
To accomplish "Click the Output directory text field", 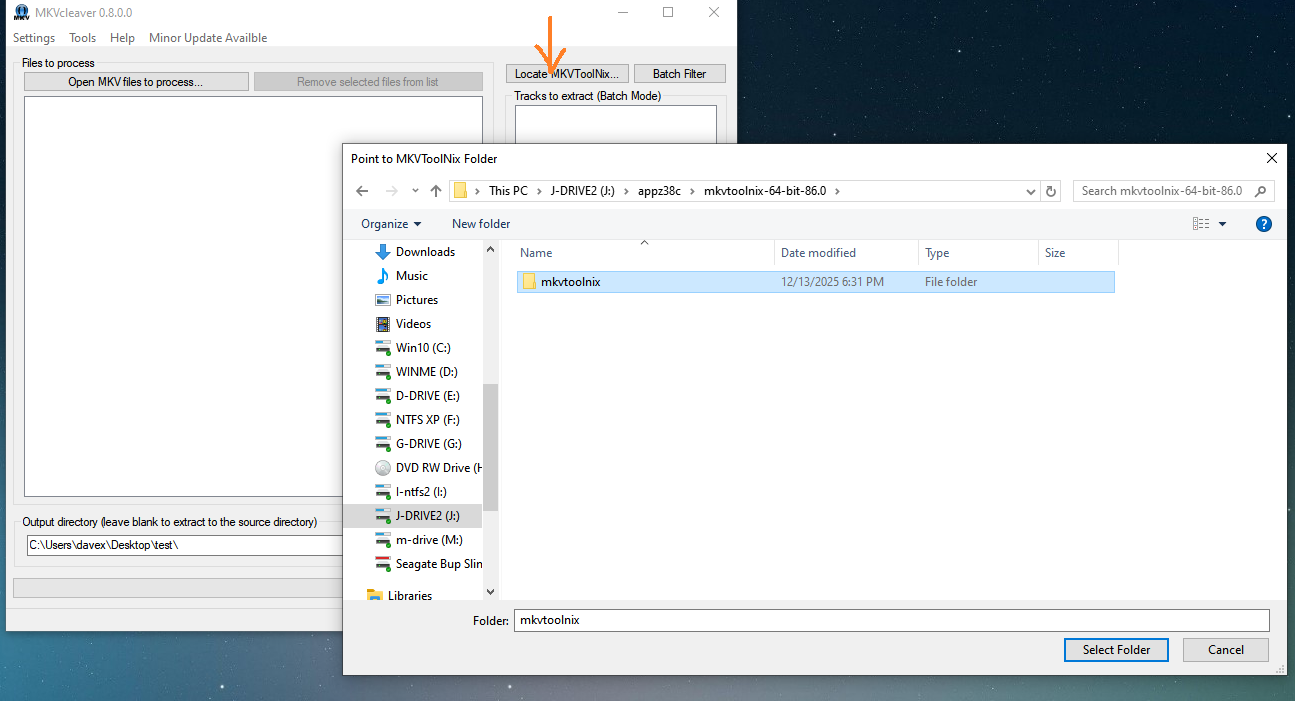I will click(185, 546).
